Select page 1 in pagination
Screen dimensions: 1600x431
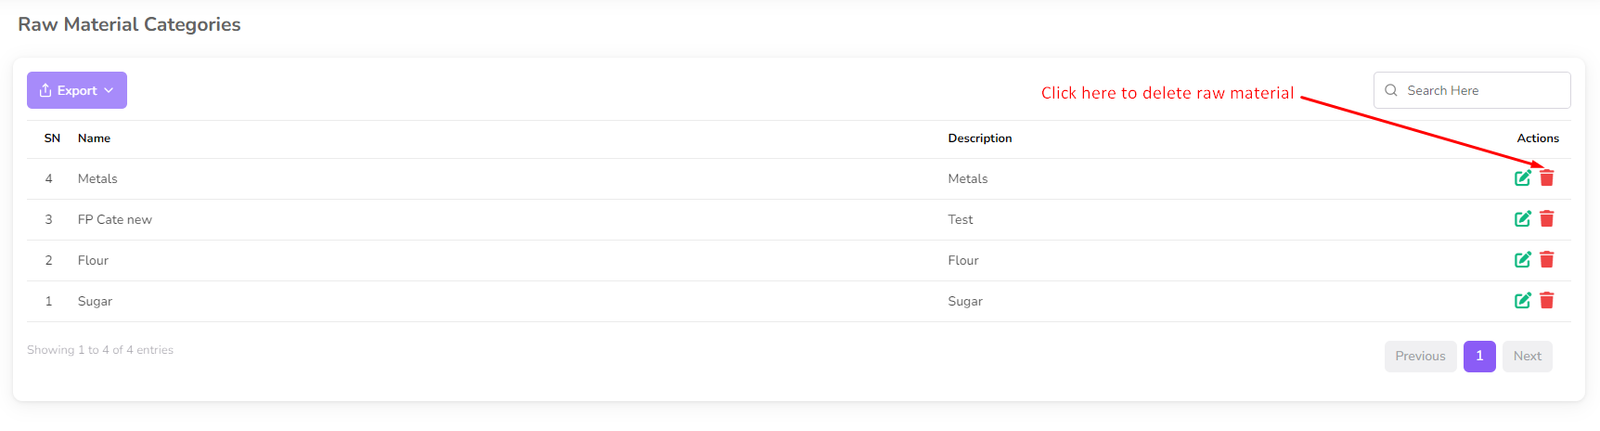(1479, 356)
